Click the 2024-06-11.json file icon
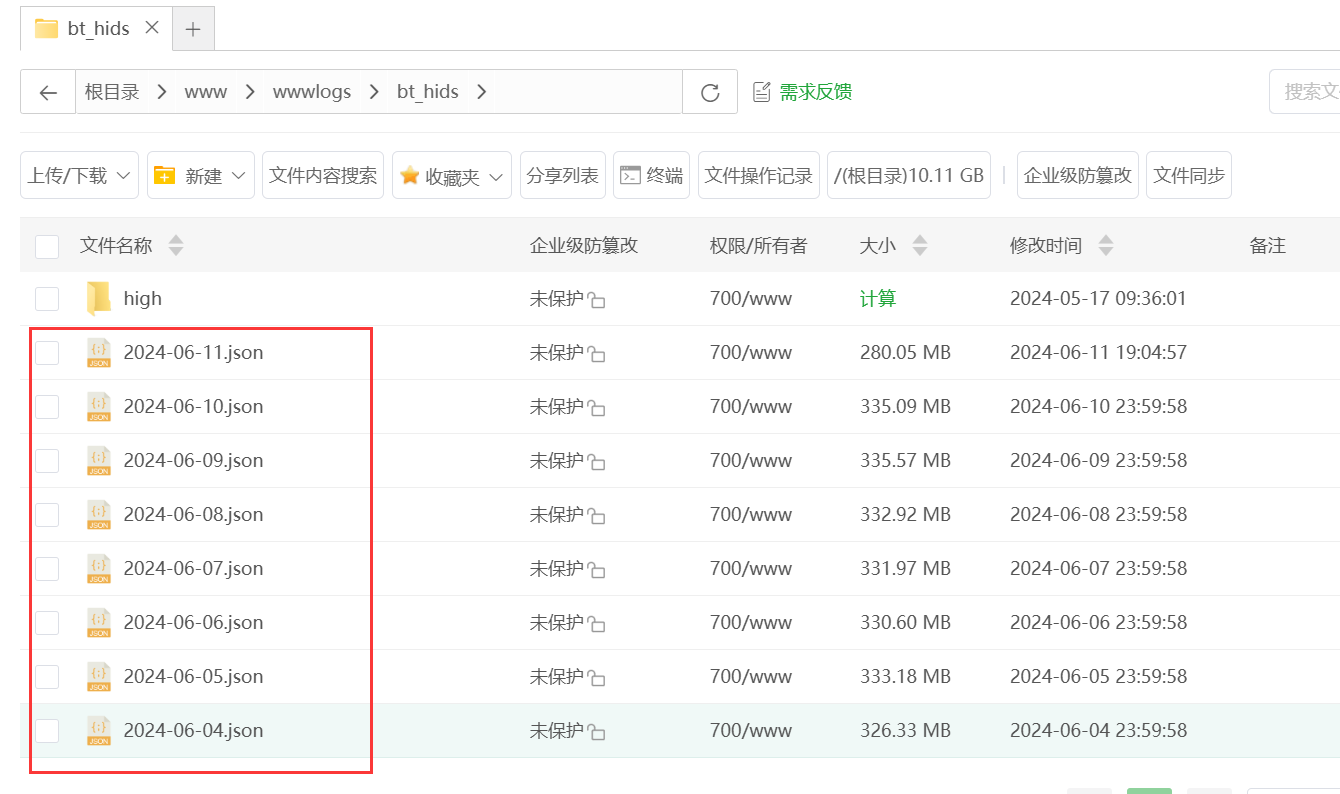Image resolution: width=1340 pixels, height=794 pixels. (99, 352)
